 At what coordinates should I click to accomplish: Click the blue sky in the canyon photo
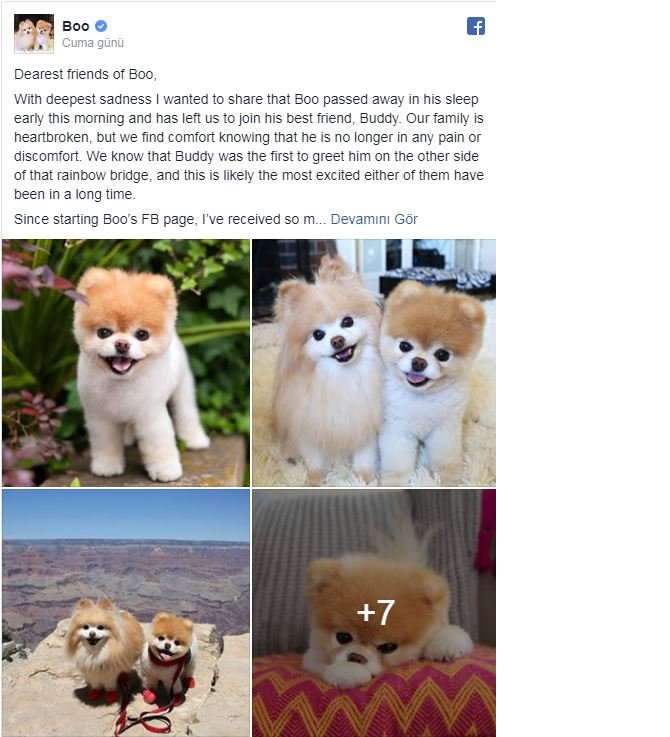pyautogui.click(x=126, y=515)
